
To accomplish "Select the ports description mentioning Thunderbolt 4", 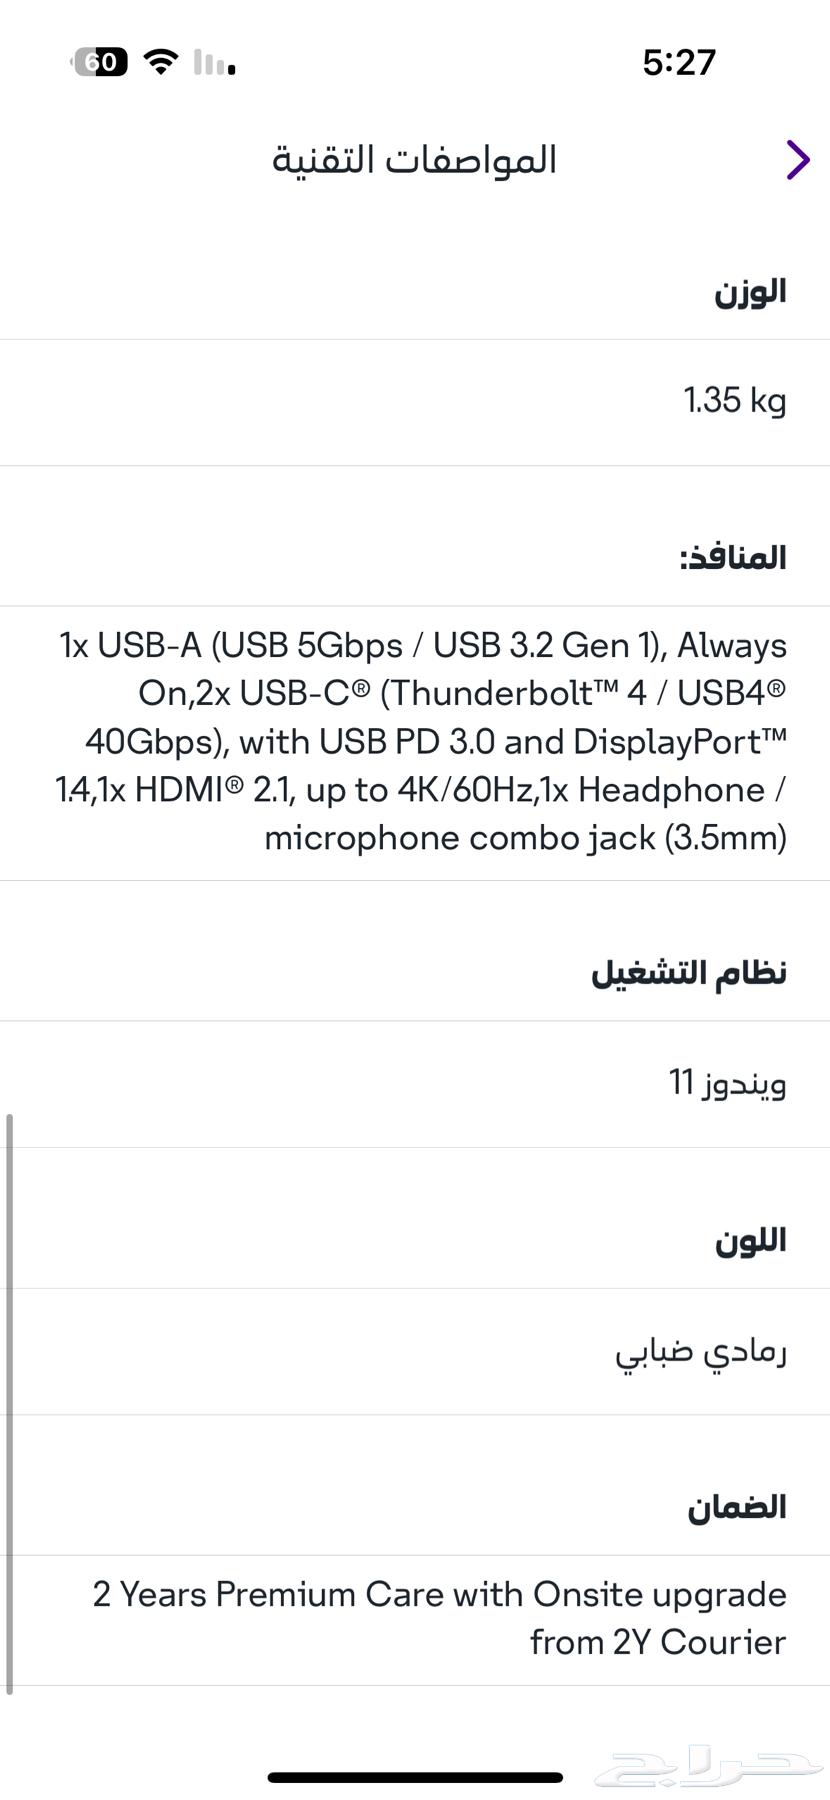I will point(420,740).
